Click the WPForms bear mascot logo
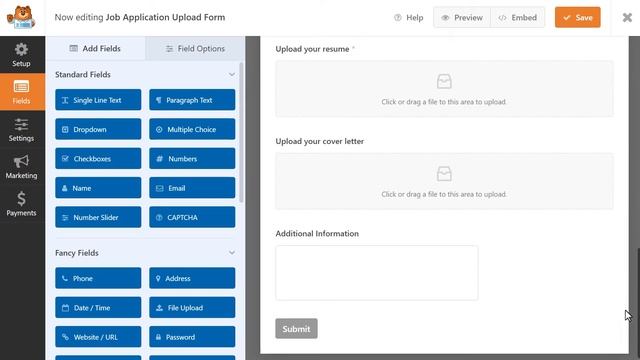640x360 pixels. pyautogui.click(x=21, y=17)
